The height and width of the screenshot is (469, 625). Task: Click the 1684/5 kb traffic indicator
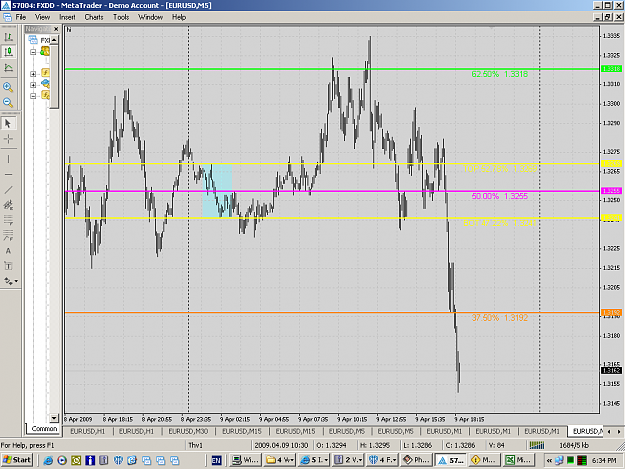click(x=574, y=445)
